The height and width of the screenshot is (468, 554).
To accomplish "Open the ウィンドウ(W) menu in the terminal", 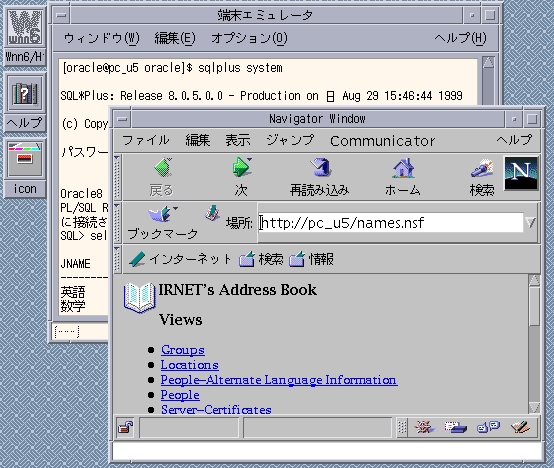I will 102,38.
